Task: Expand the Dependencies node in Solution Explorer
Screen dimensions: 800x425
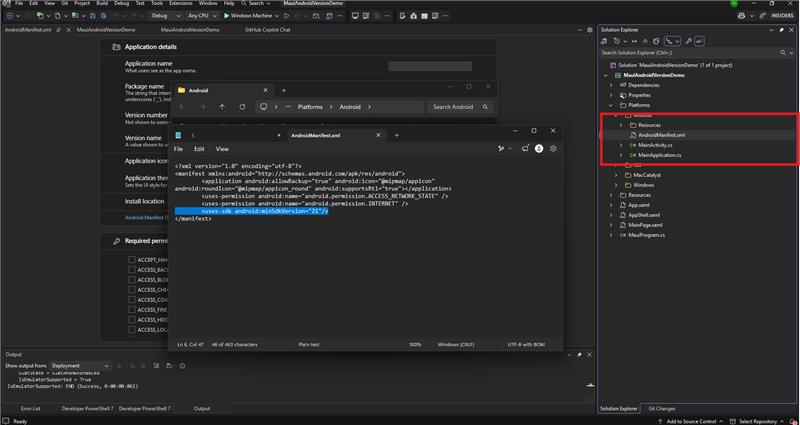Action: point(611,85)
